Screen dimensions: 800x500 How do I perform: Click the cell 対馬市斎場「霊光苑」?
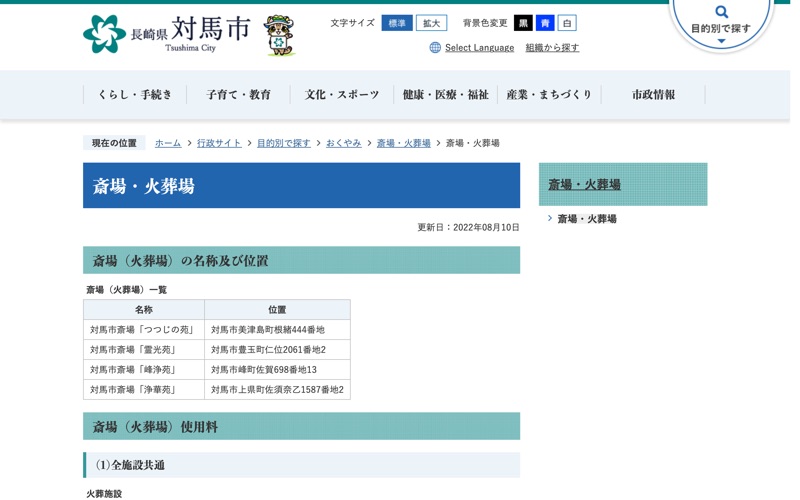(x=144, y=349)
